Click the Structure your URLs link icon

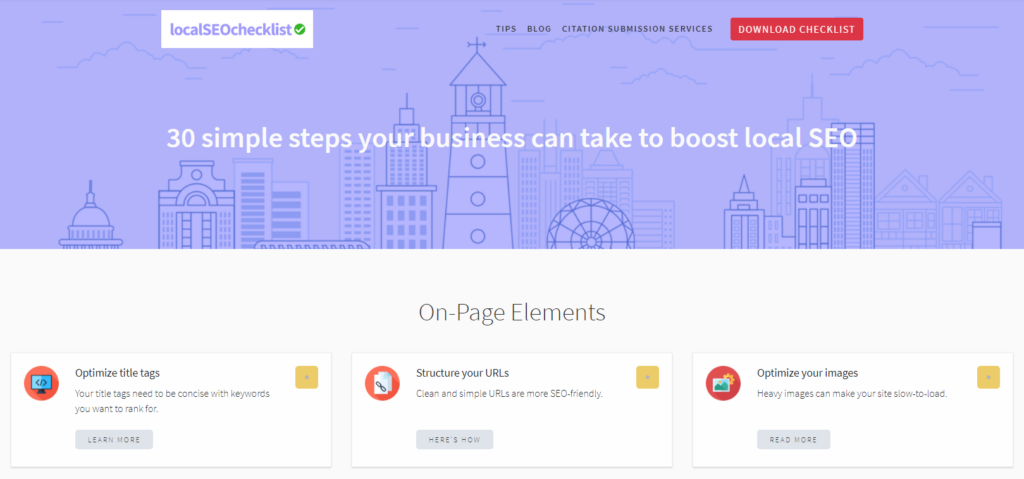pos(383,384)
